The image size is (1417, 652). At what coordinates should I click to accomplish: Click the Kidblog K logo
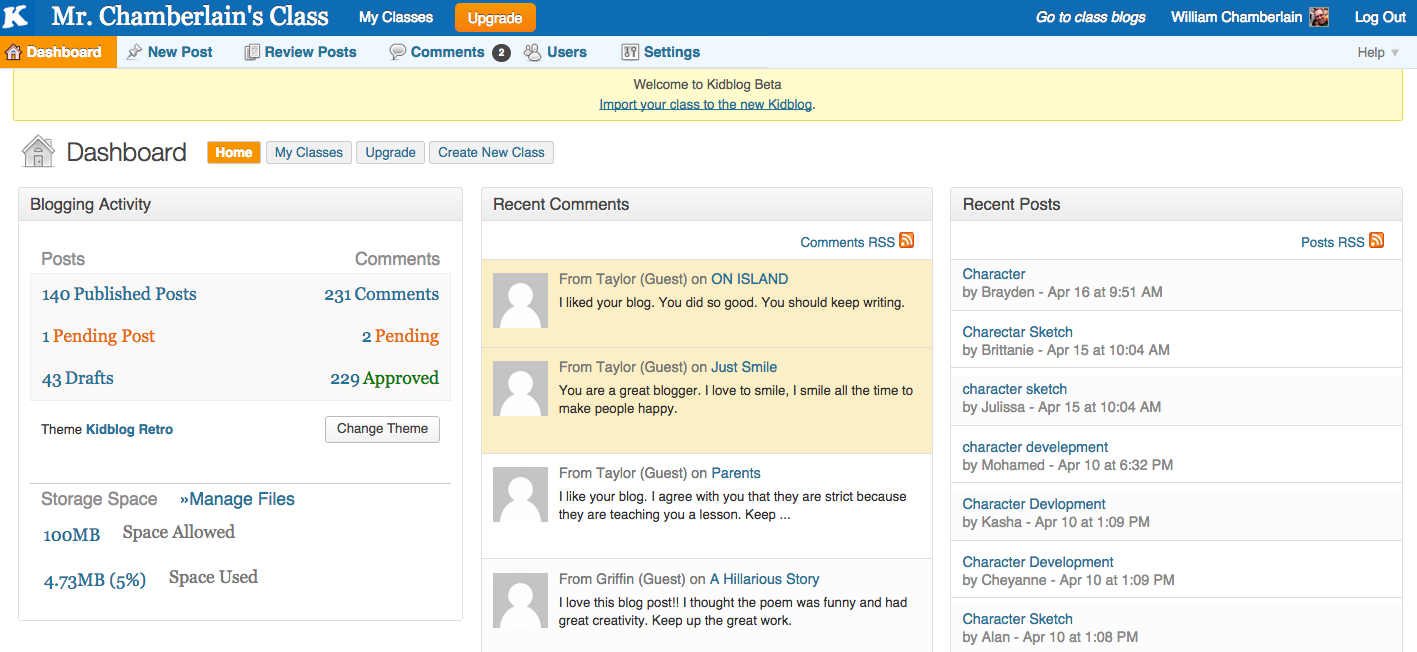pyautogui.click(x=14, y=16)
